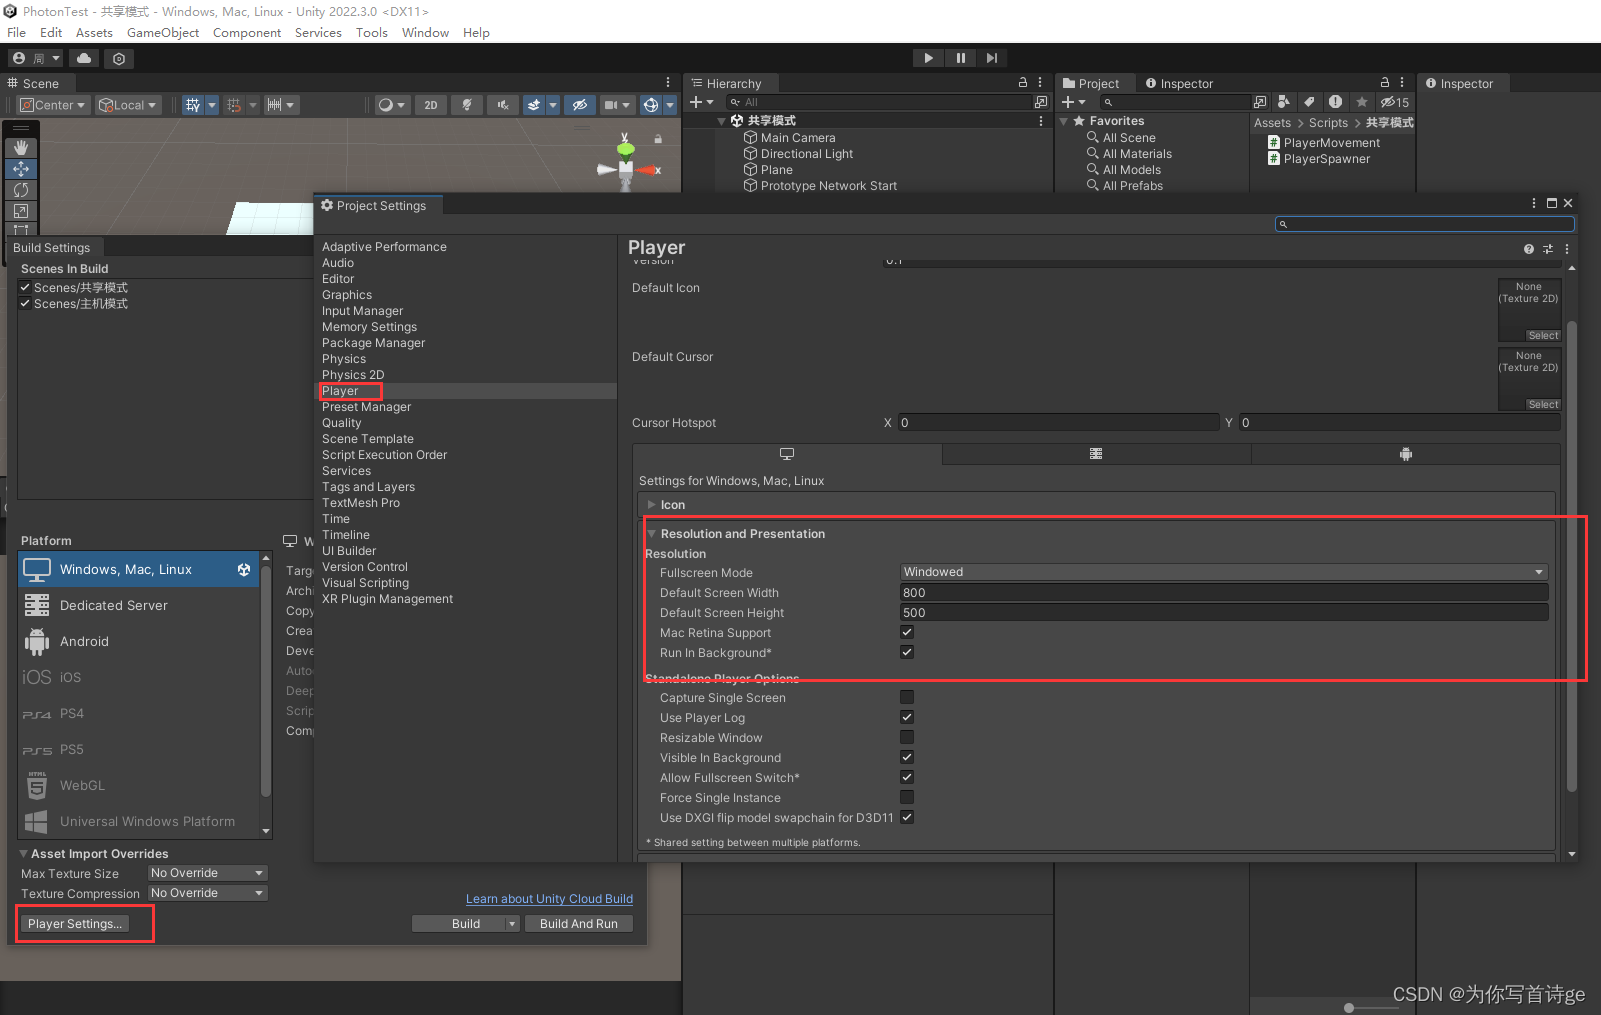Click the Player Settings... button
The width and height of the screenshot is (1601, 1015).
click(x=75, y=924)
